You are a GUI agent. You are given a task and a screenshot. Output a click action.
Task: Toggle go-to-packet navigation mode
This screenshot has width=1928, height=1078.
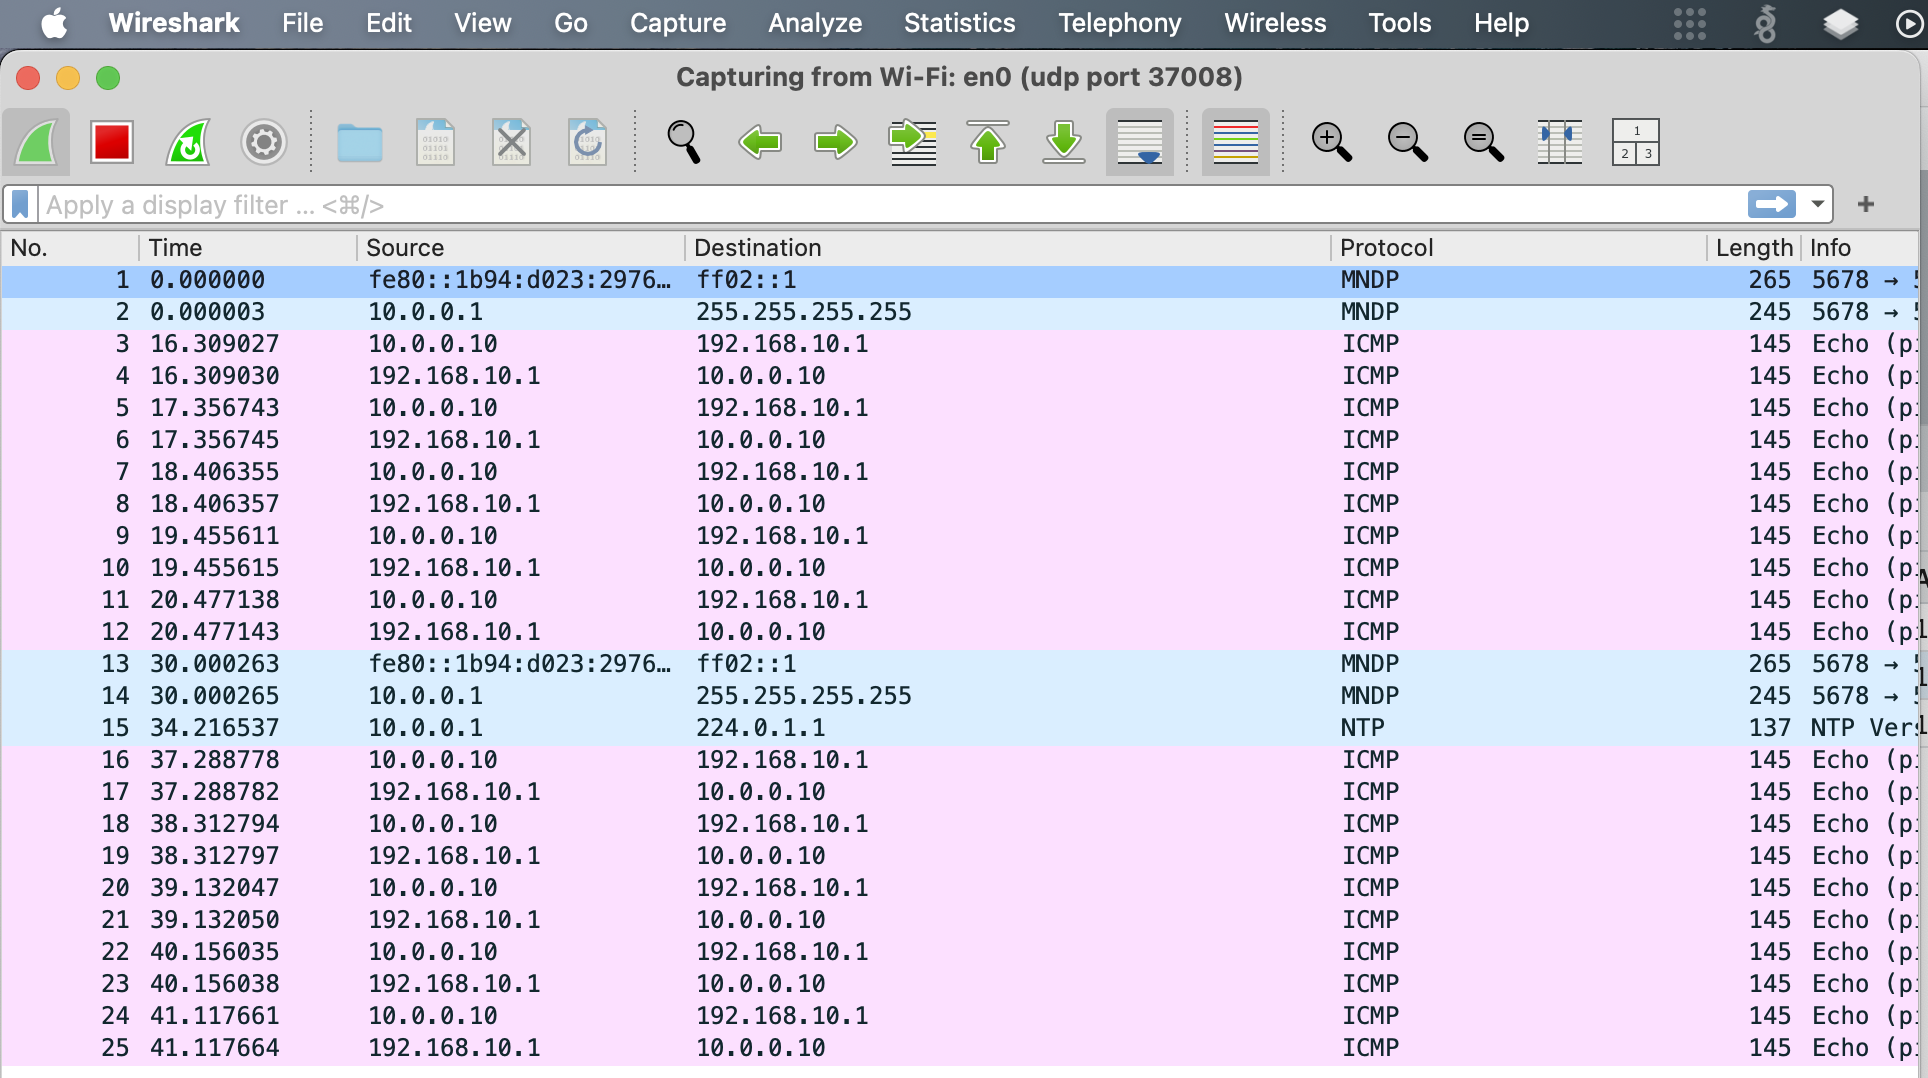point(912,142)
